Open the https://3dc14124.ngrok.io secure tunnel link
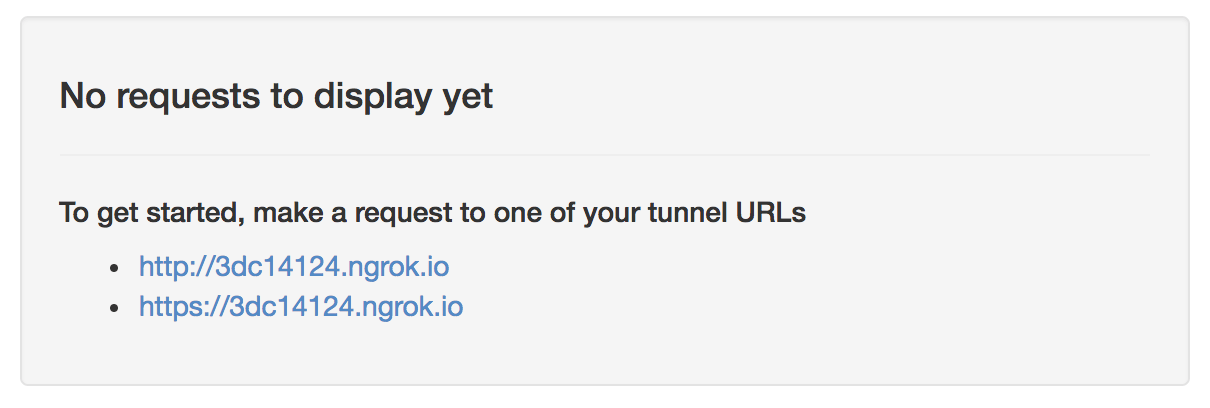1210x408 pixels. point(300,305)
